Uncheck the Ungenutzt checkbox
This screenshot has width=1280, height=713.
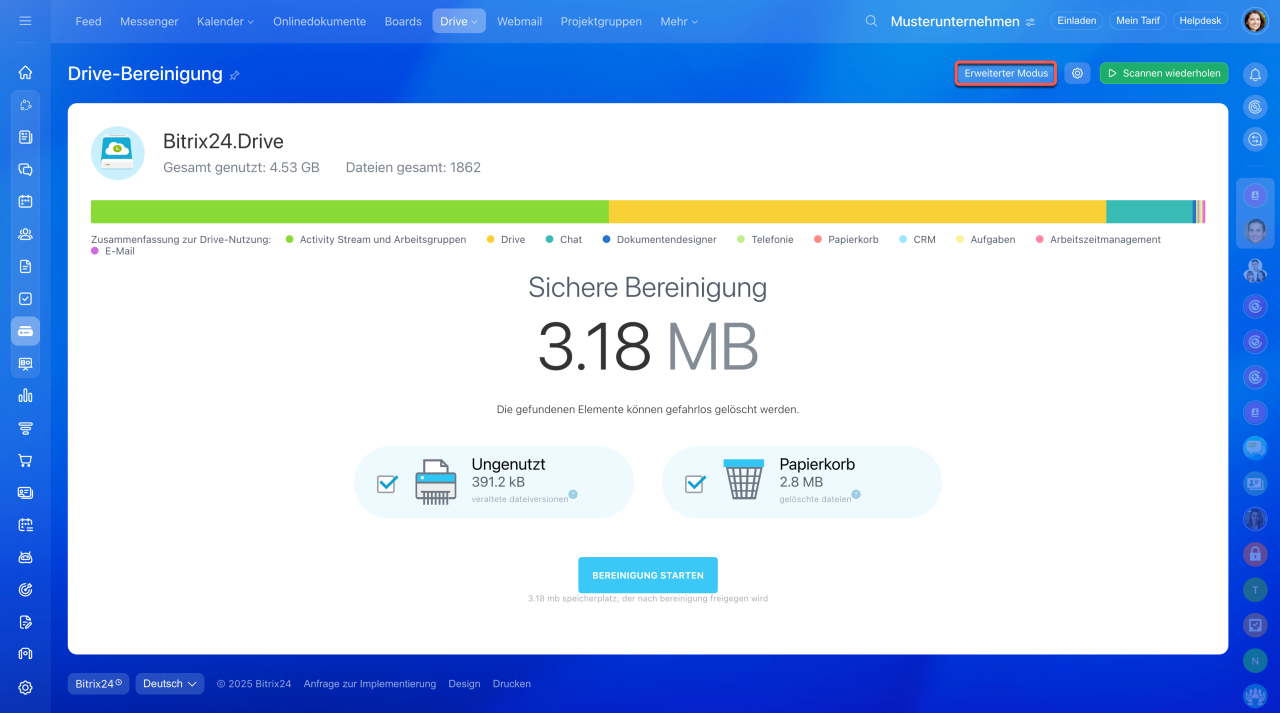point(387,483)
